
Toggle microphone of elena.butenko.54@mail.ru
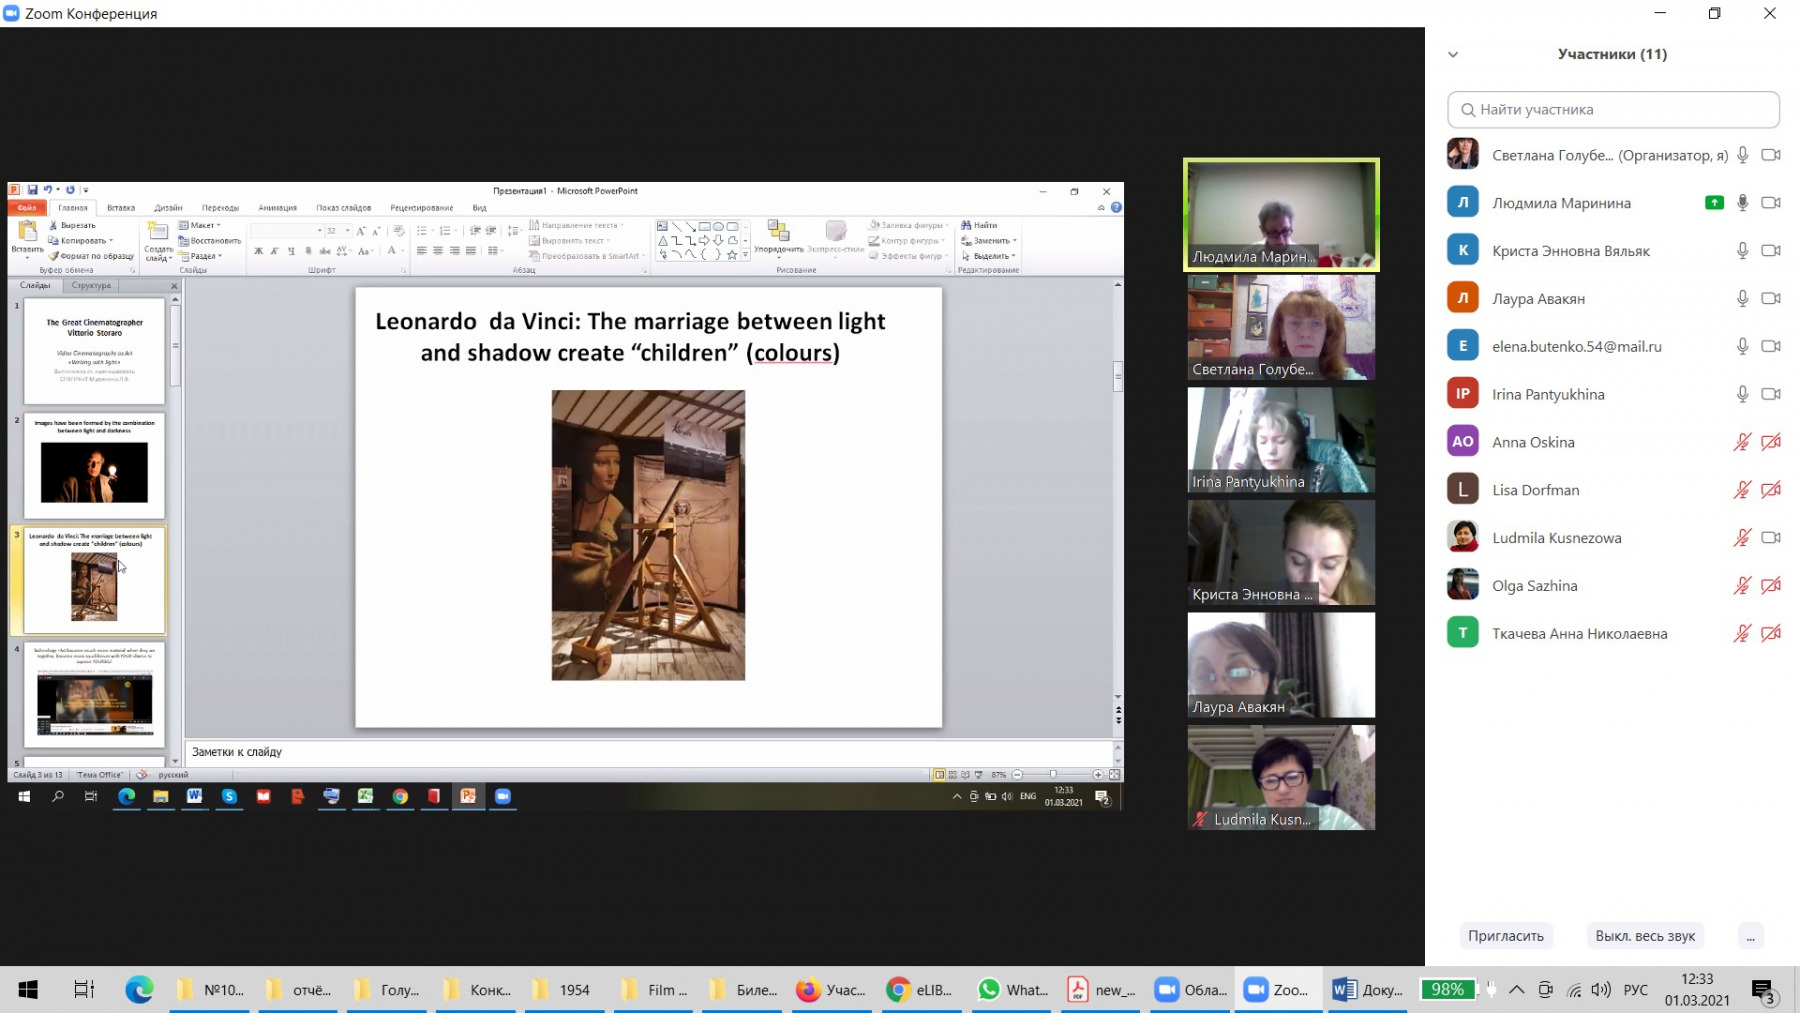pyautogui.click(x=1742, y=346)
